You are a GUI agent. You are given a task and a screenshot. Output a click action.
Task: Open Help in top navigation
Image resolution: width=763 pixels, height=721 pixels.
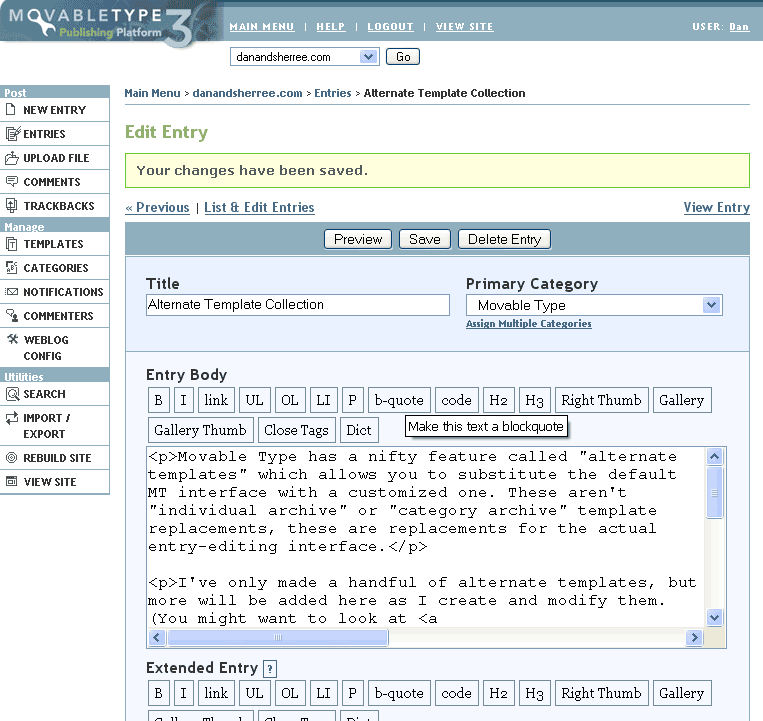coord(330,27)
